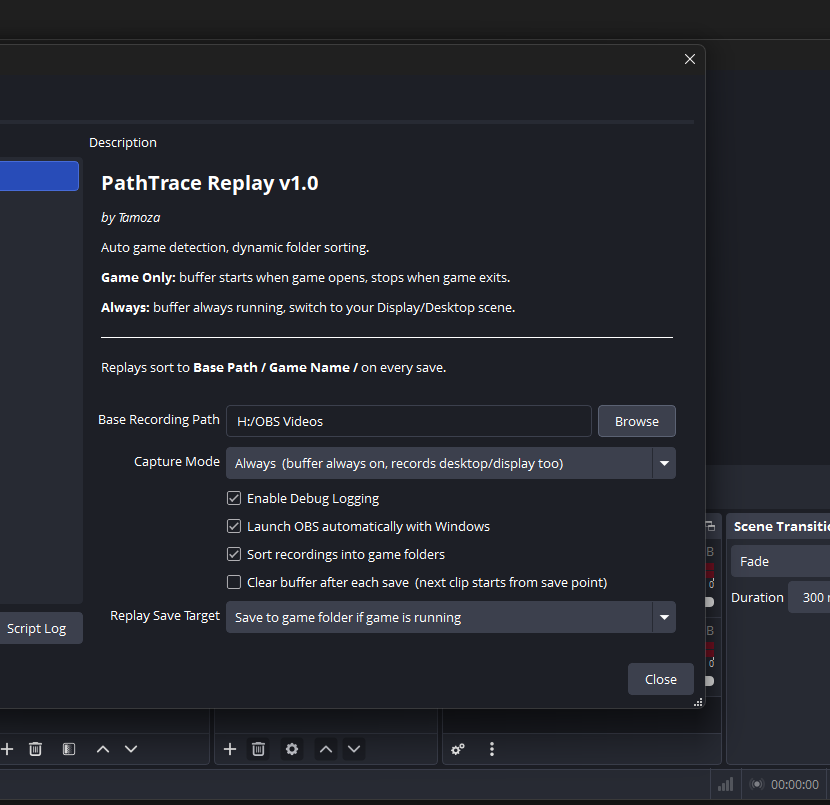Open the Fade transition dropdown

[x=780, y=562]
